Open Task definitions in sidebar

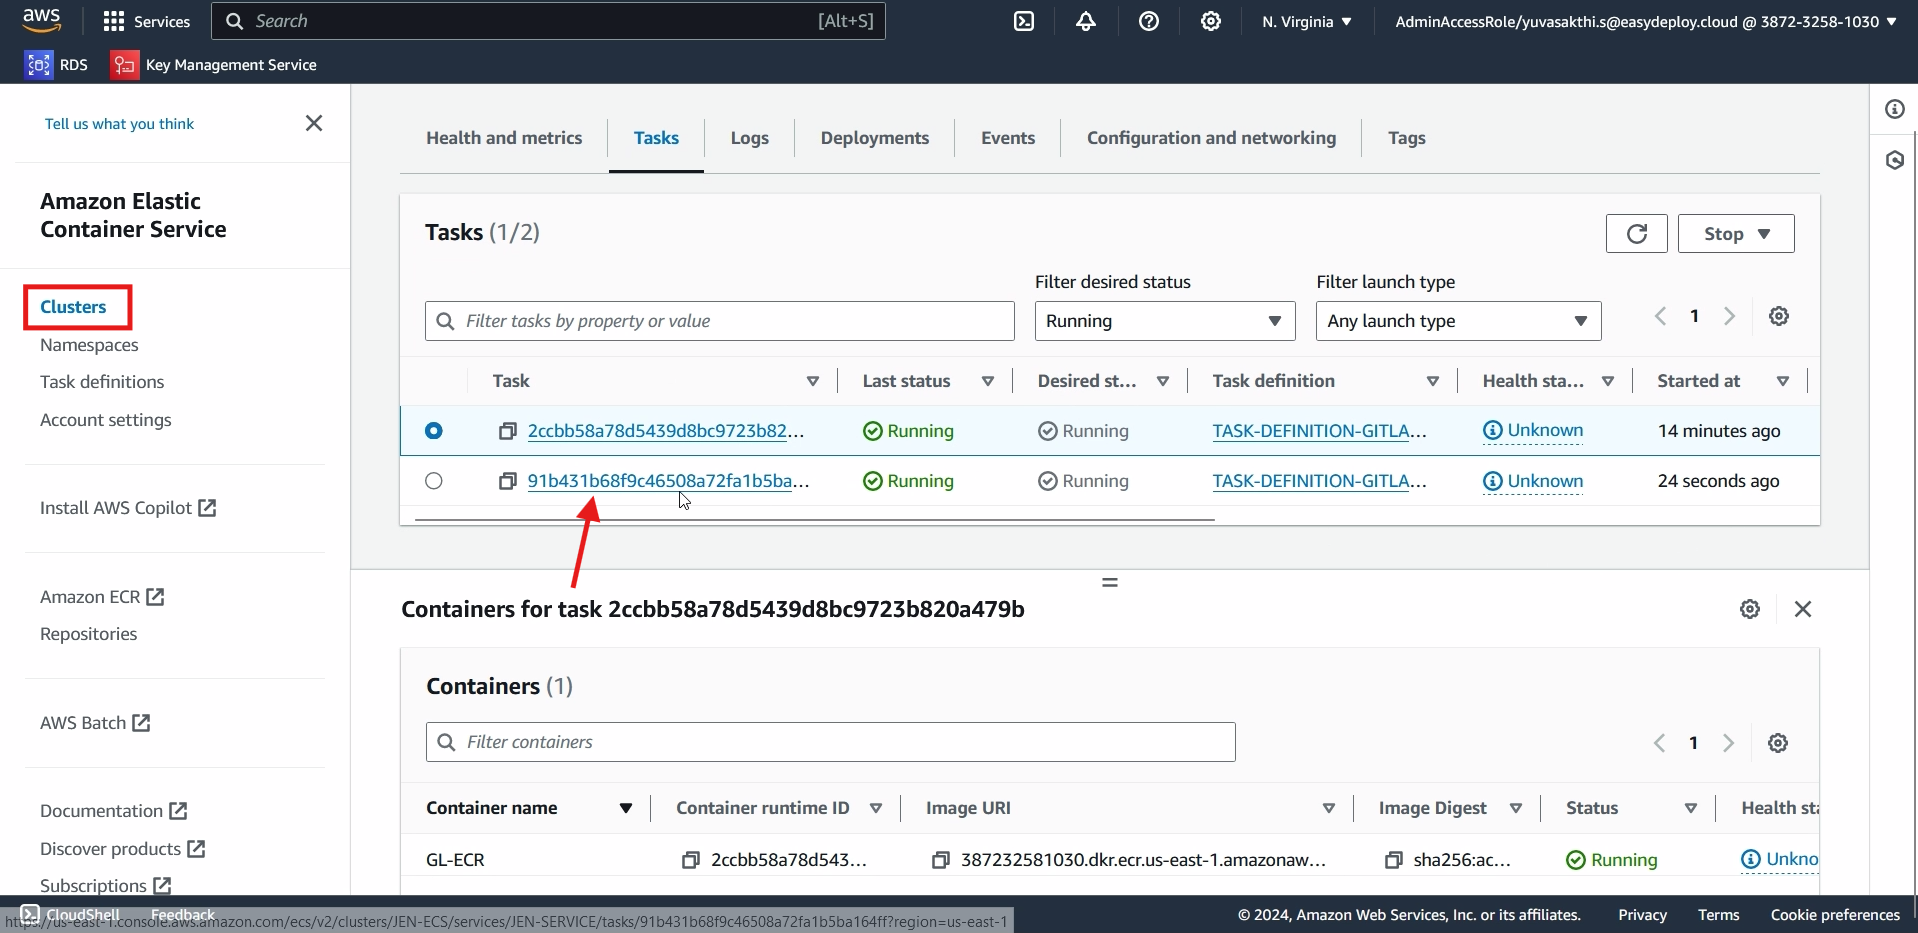102,382
